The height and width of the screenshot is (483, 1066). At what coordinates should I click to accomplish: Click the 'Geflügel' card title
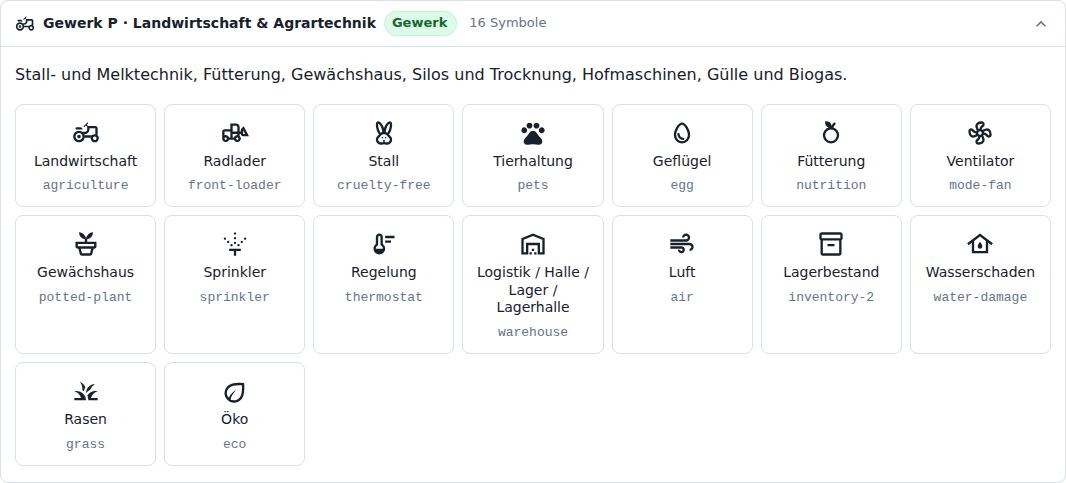coord(682,161)
